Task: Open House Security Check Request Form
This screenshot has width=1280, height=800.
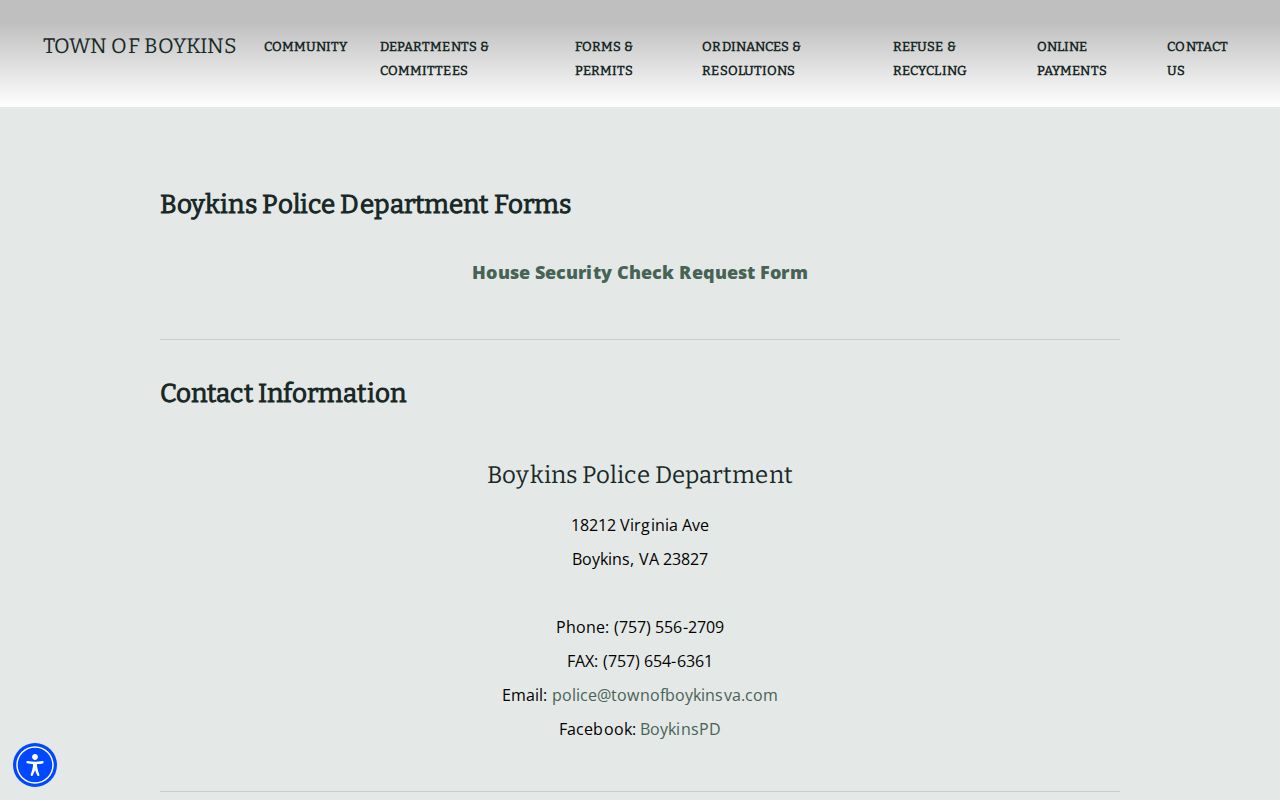Action: point(640,272)
